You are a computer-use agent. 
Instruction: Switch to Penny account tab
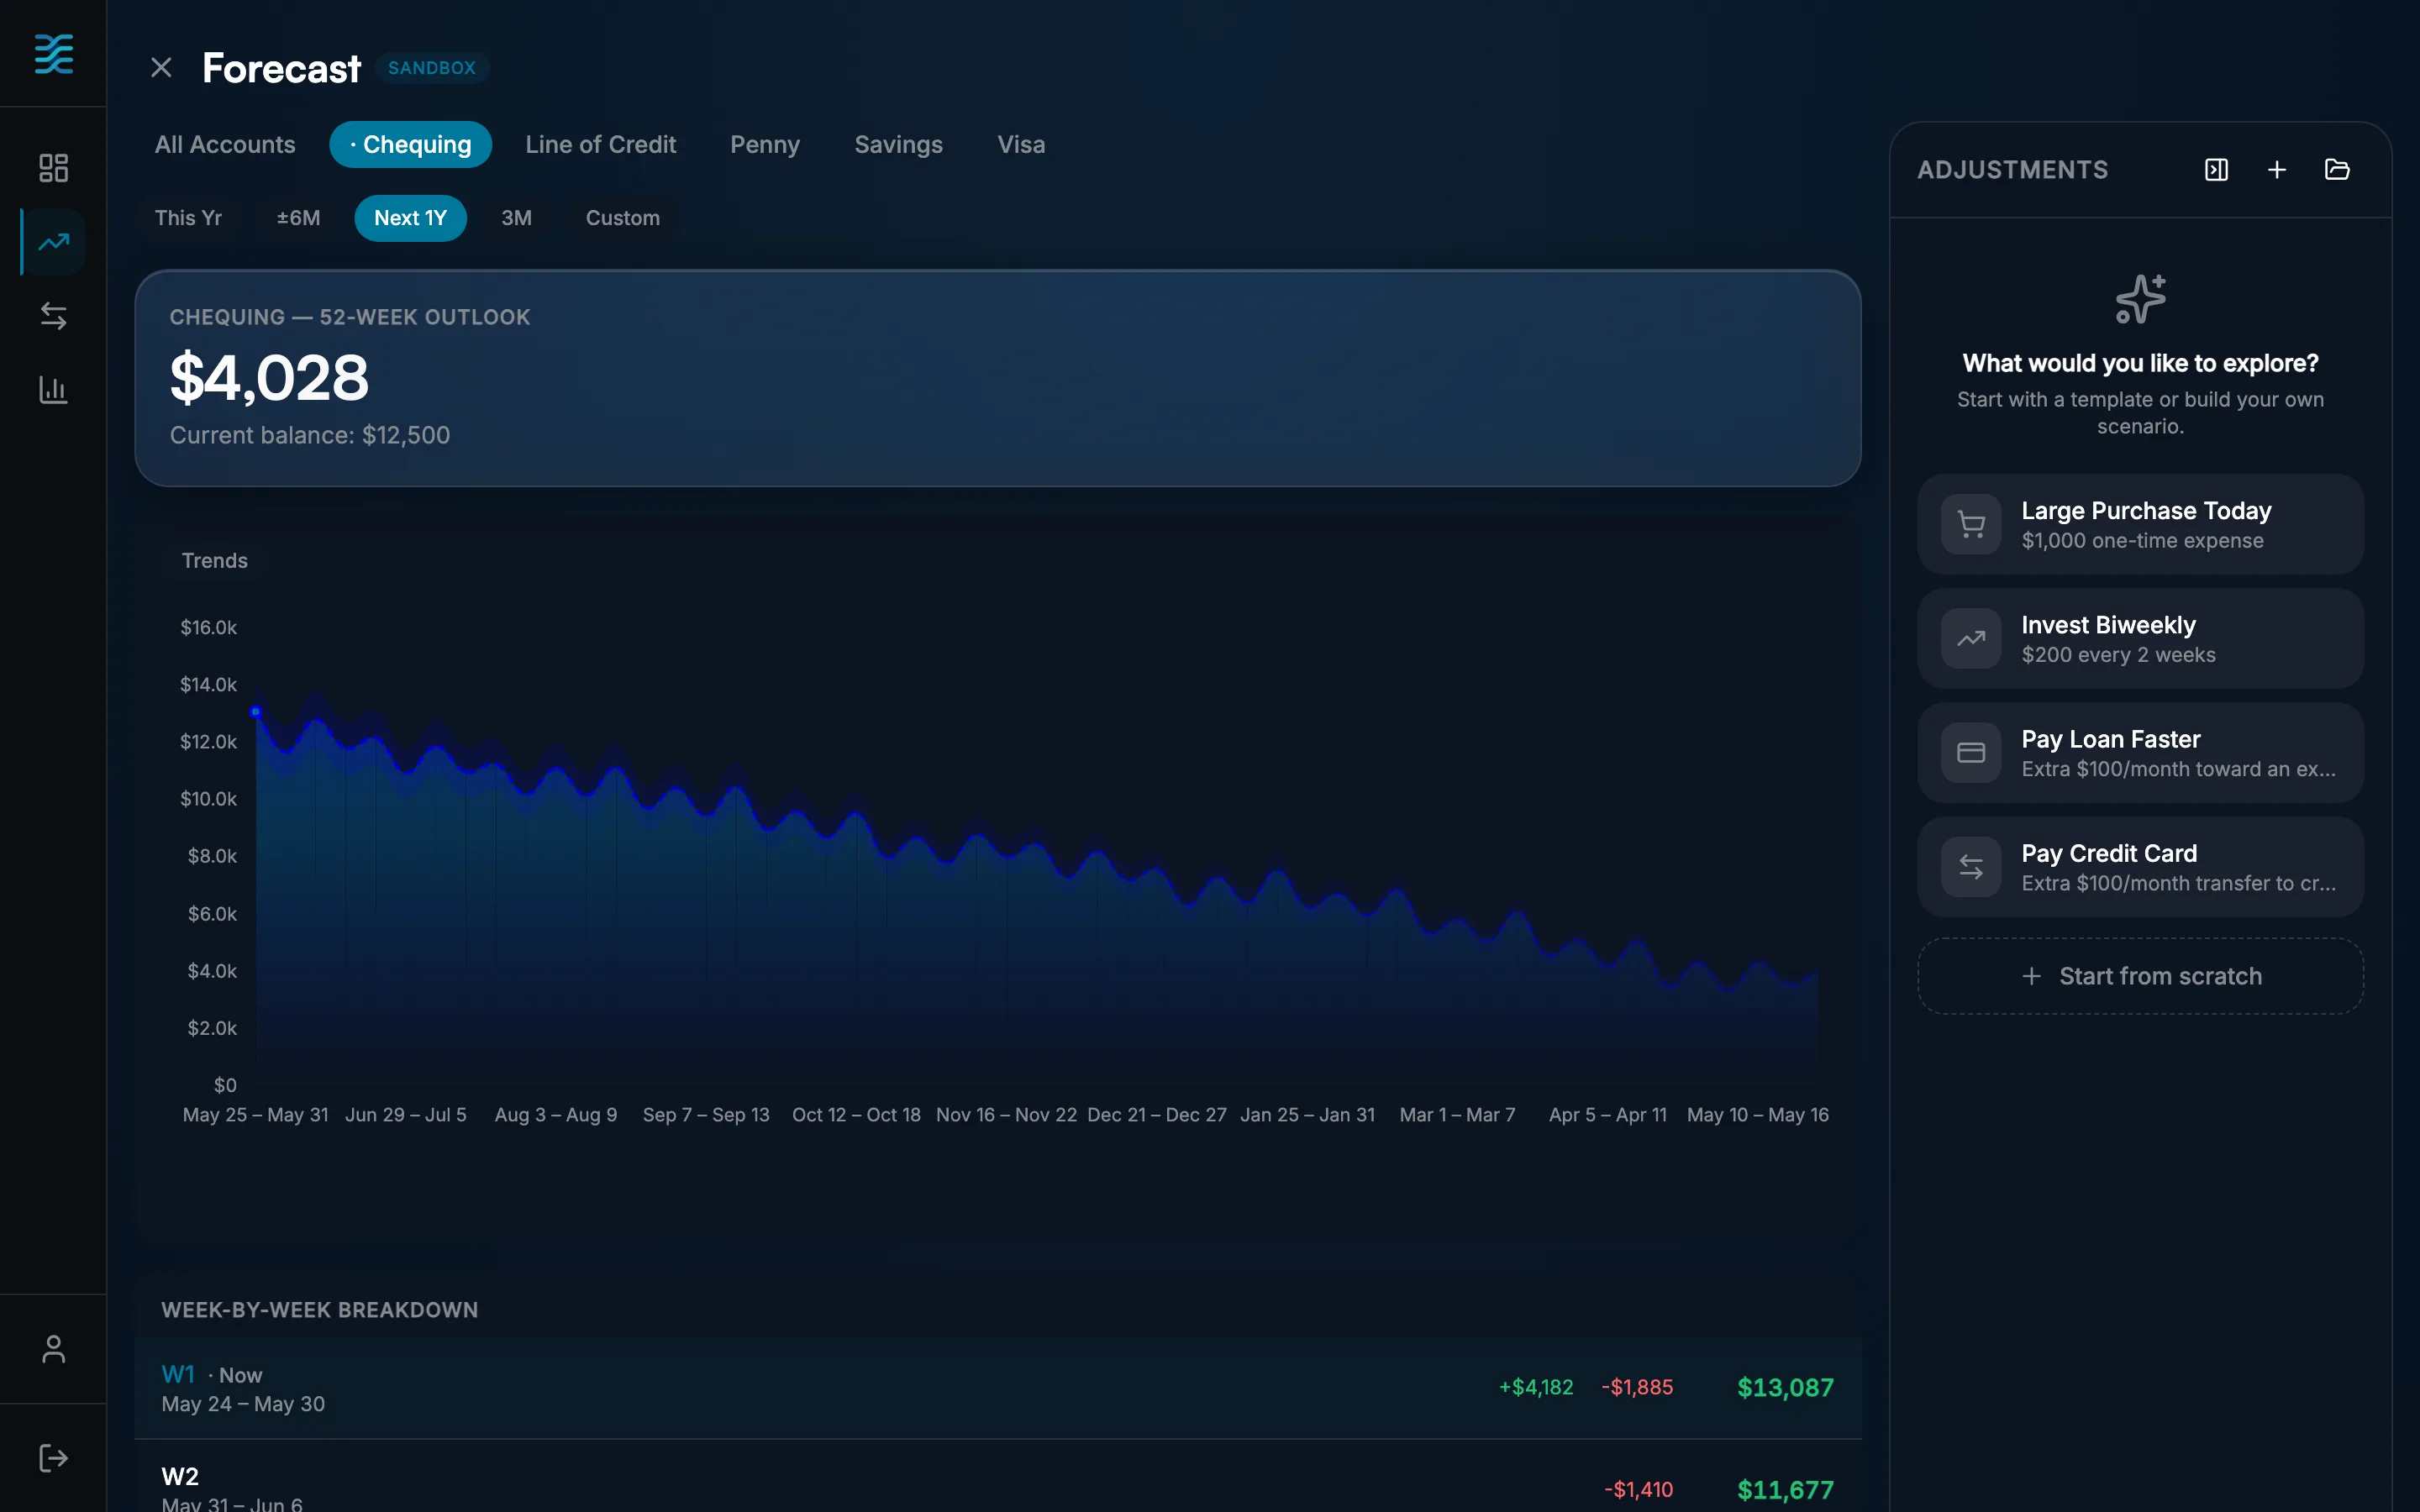(765, 144)
